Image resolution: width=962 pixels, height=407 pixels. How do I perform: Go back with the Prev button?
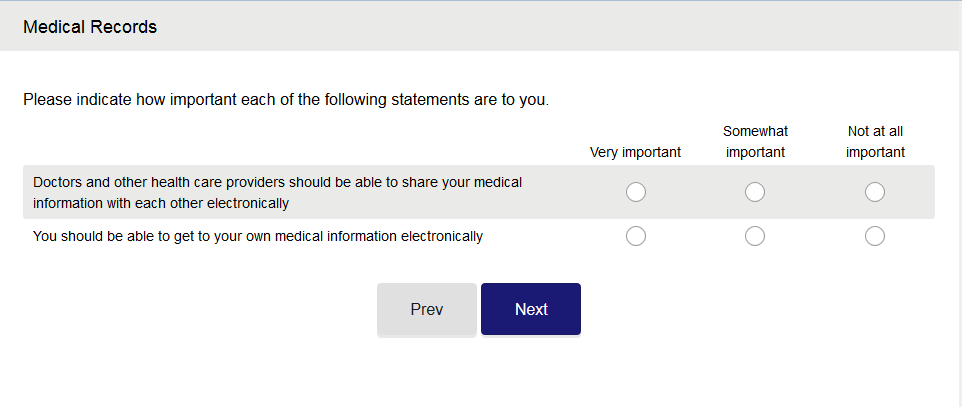tap(426, 309)
